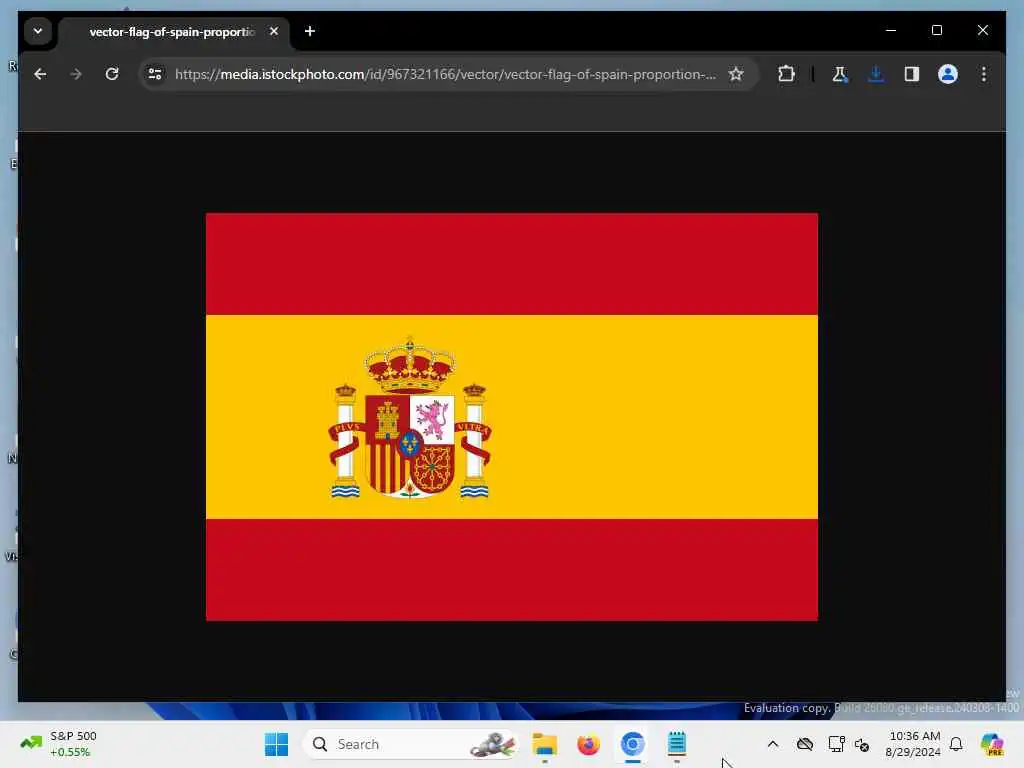Show downloads from the toolbar
This screenshot has height=768, width=1024.
(x=876, y=74)
